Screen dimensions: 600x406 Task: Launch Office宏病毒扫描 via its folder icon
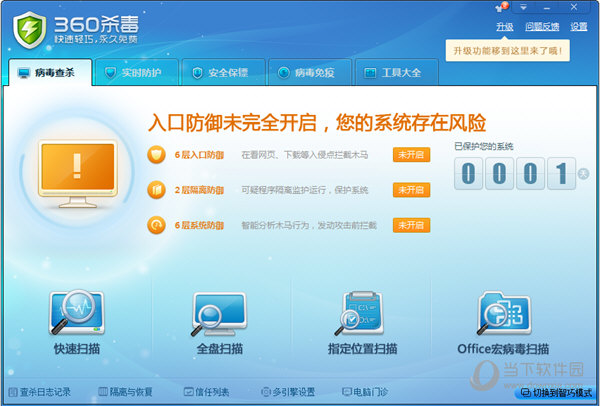click(503, 313)
